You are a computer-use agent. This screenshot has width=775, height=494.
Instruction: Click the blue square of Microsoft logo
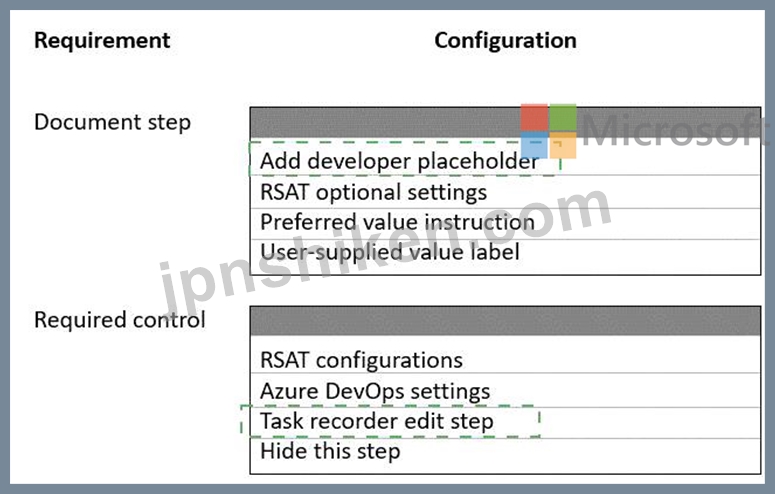534,145
